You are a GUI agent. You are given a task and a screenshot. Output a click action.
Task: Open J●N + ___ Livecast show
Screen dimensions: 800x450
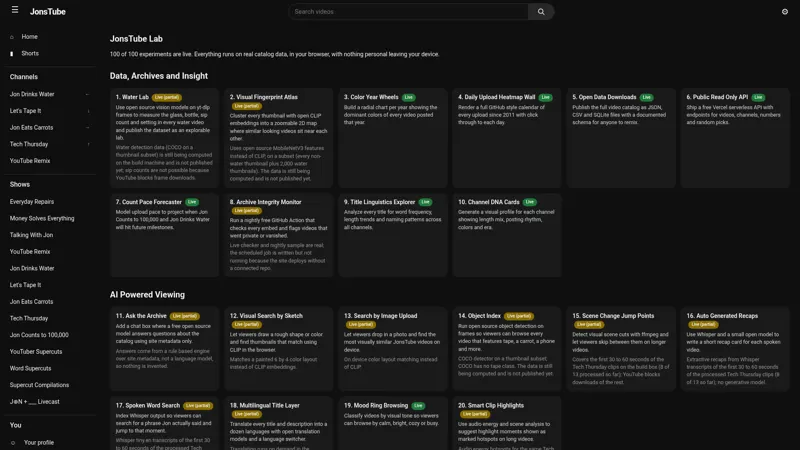pos(34,402)
